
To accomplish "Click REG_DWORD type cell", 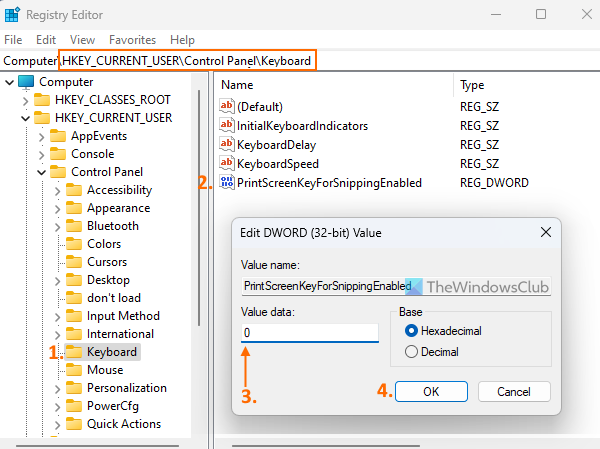I will click(494, 183).
